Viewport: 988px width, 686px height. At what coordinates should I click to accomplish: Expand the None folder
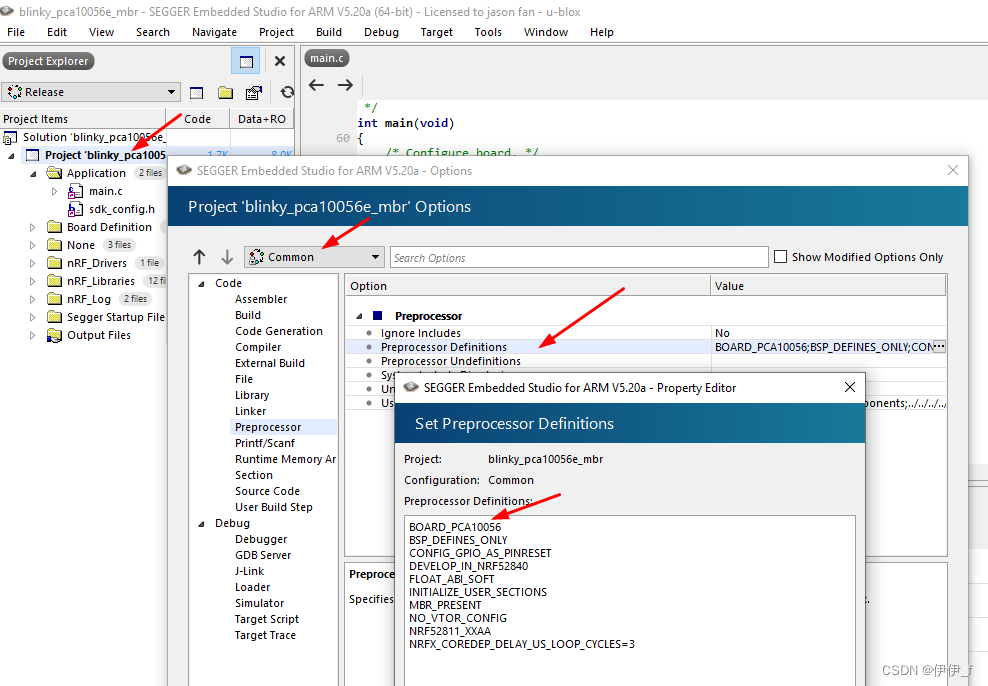[33, 246]
